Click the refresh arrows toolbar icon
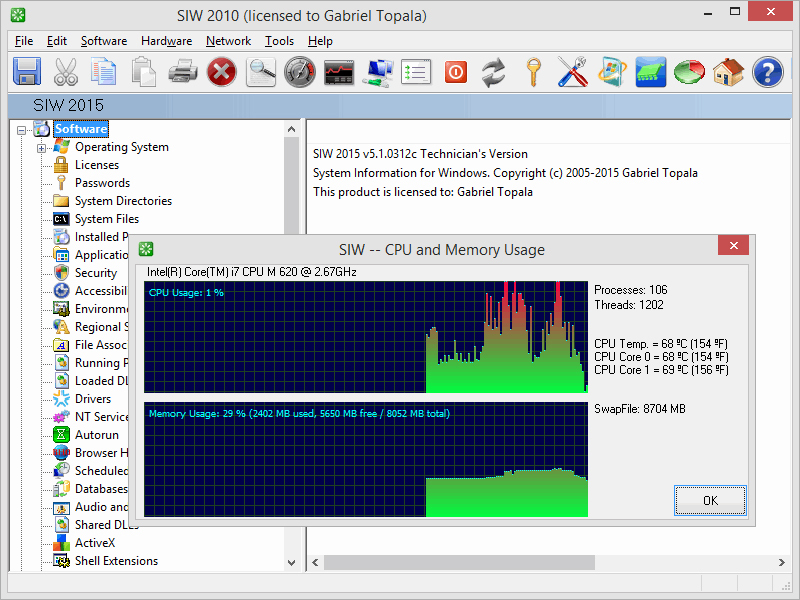The width and height of the screenshot is (800, 600). [494, 72]
